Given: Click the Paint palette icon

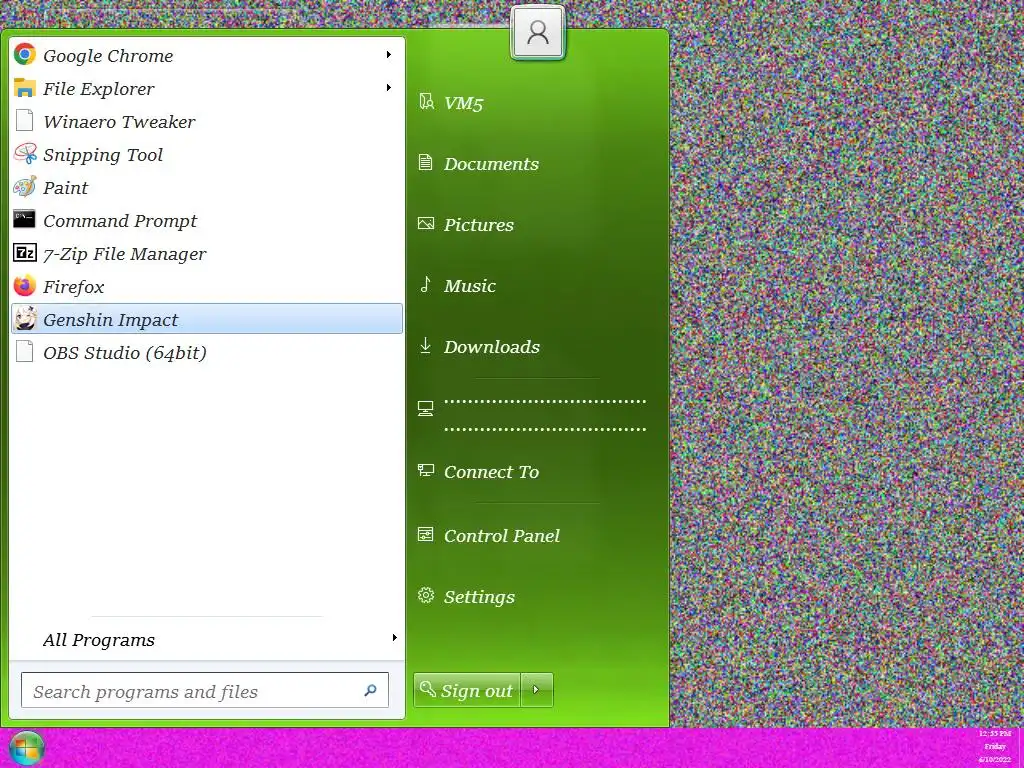Looking at the screenshot, I should coord(25,187).
